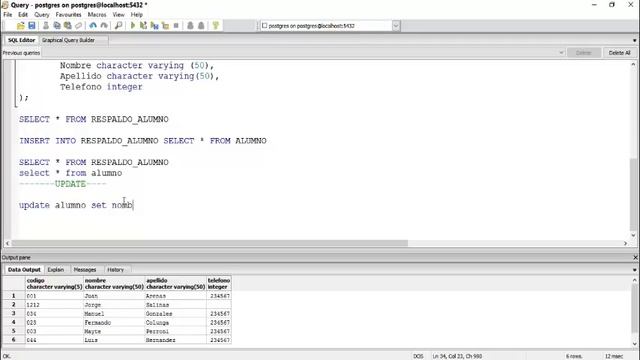640x360 pixels.
Task: Run query with green Execute arrow
Action: pos(133,26)
